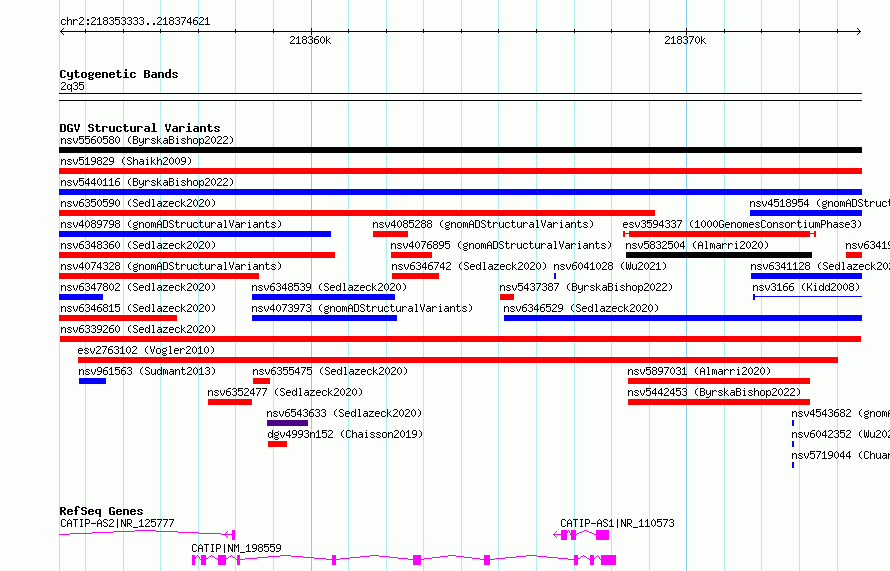Select the CATIP-AS1|NR_110573 gene label
This screenshot has height=571, width=890.
click(x=617, y=523)
